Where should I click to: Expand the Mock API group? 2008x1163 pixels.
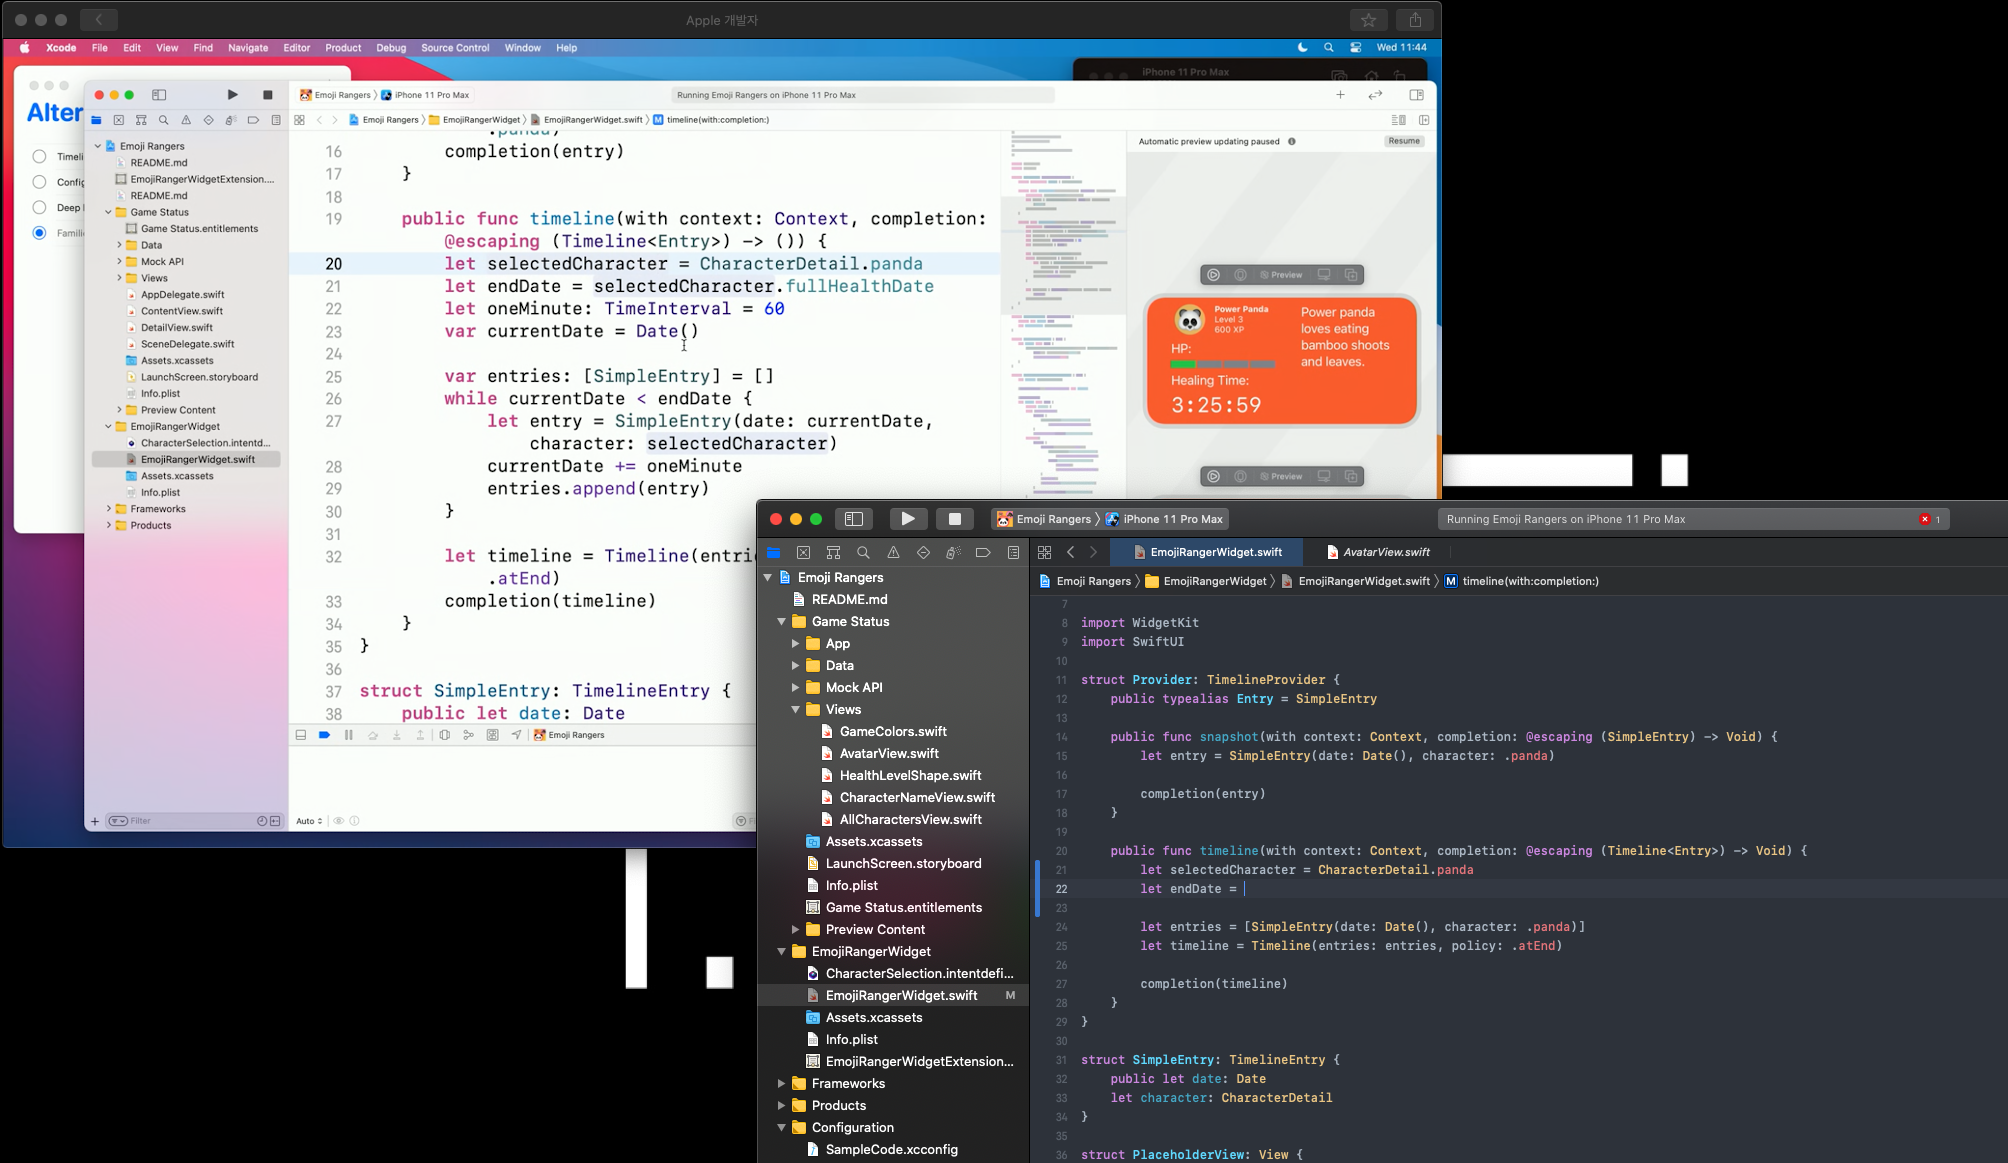[797, 687]
